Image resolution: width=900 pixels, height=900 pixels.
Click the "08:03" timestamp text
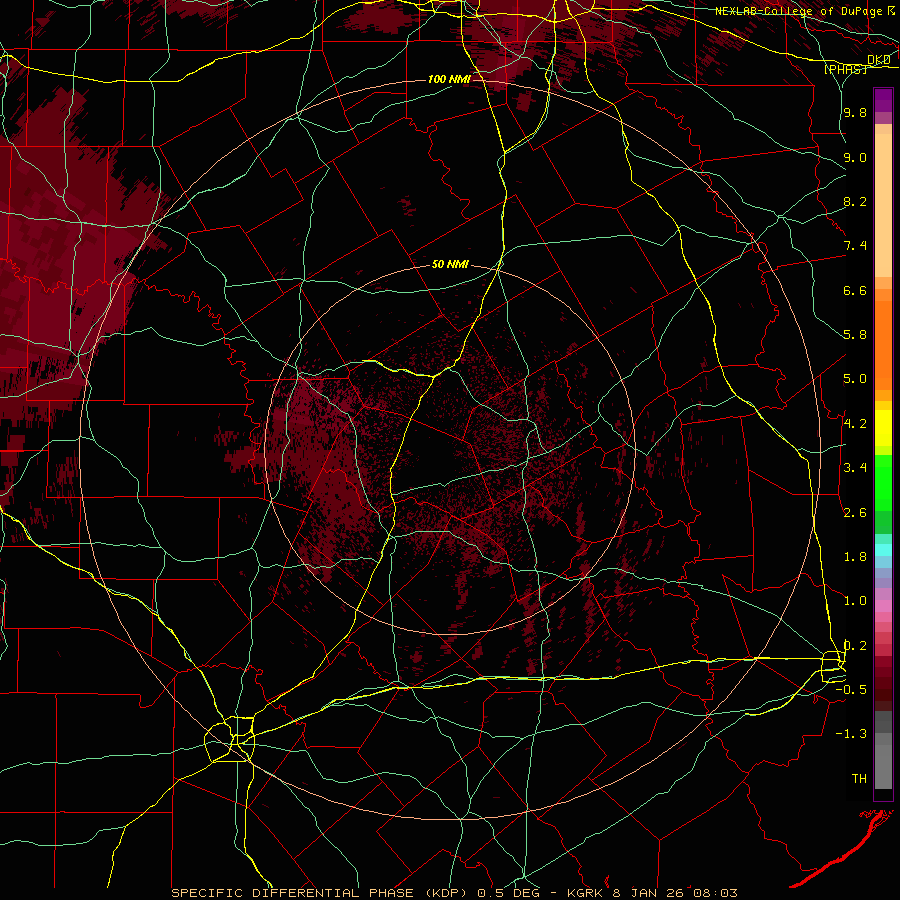tap(715, 893)
